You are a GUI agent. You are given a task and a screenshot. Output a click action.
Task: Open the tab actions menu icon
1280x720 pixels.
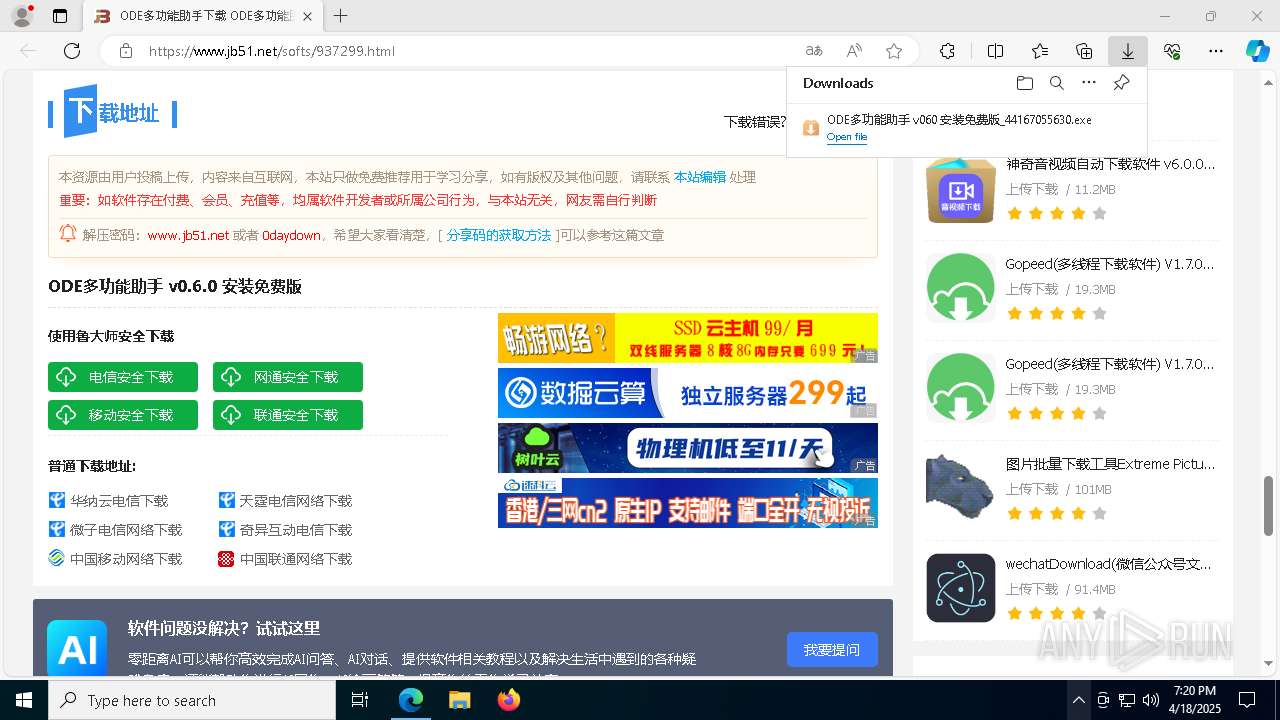click(x=60, y=16)
